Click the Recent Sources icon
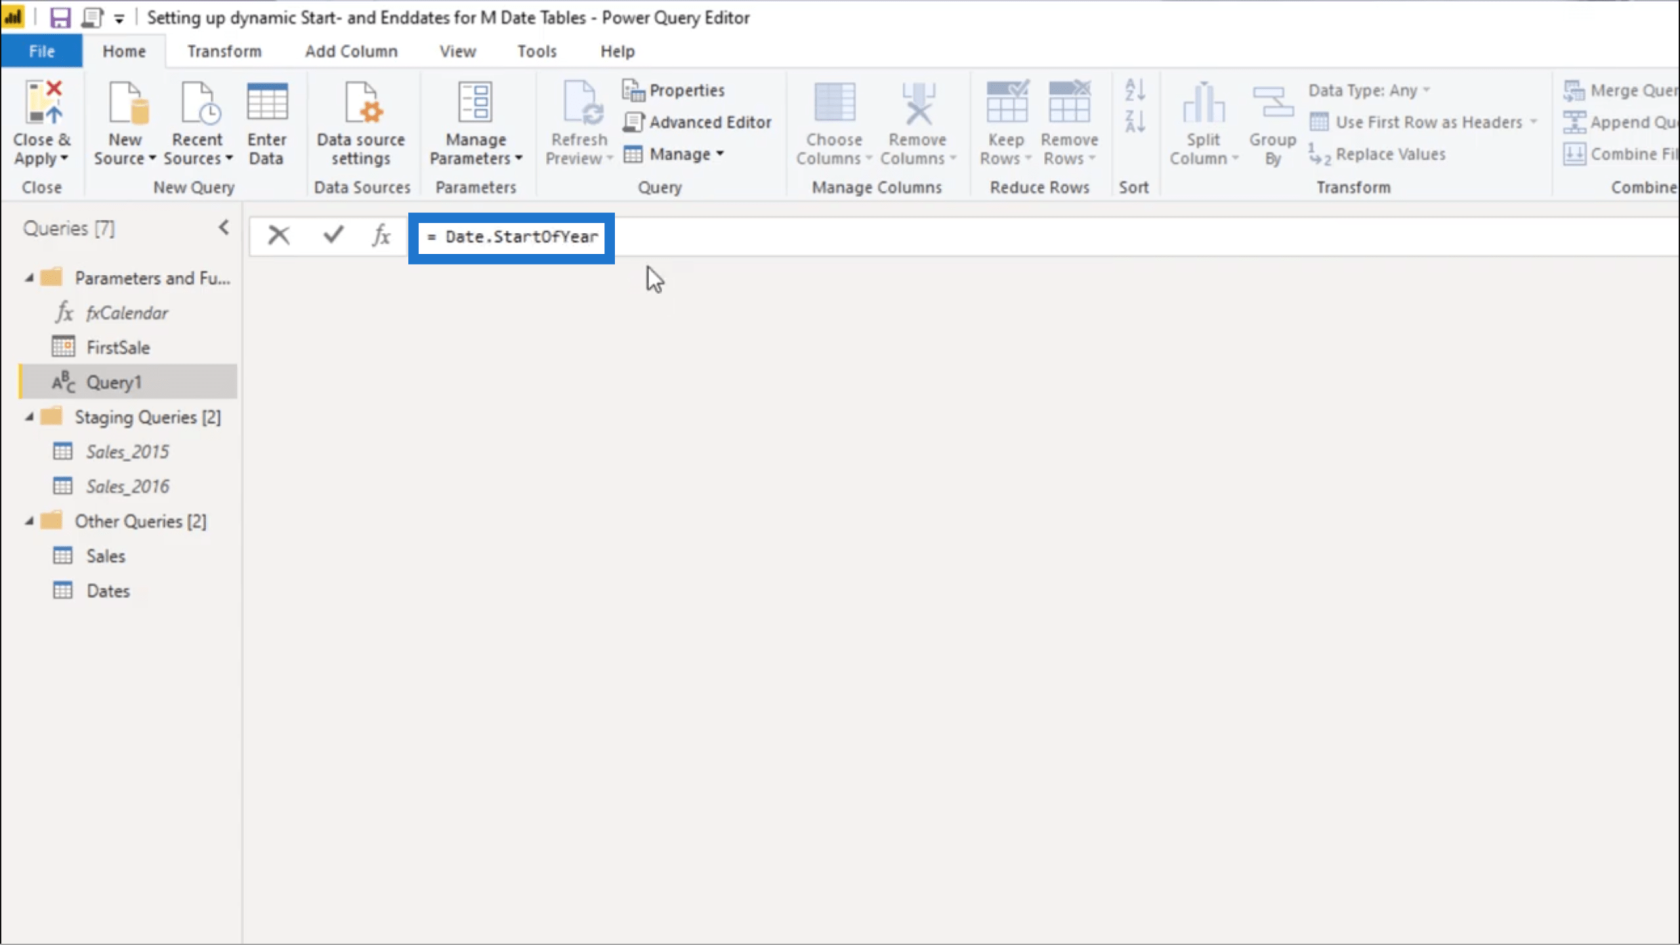 pyautogui.click(x=198, y=103)
